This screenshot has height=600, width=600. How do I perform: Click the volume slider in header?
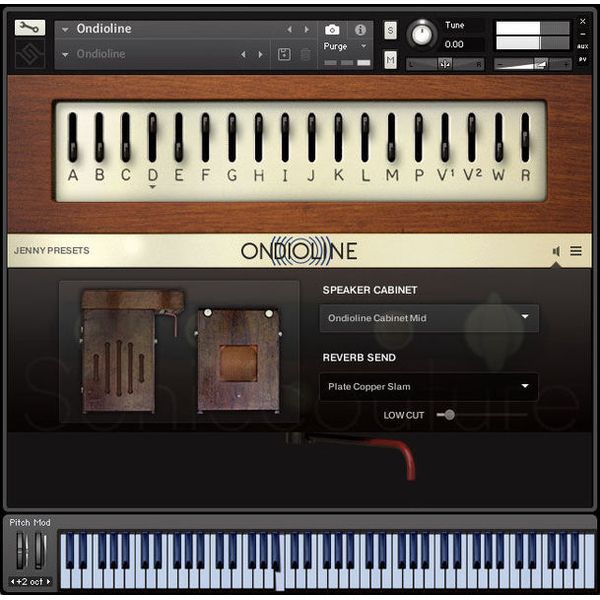coord(533,64)
